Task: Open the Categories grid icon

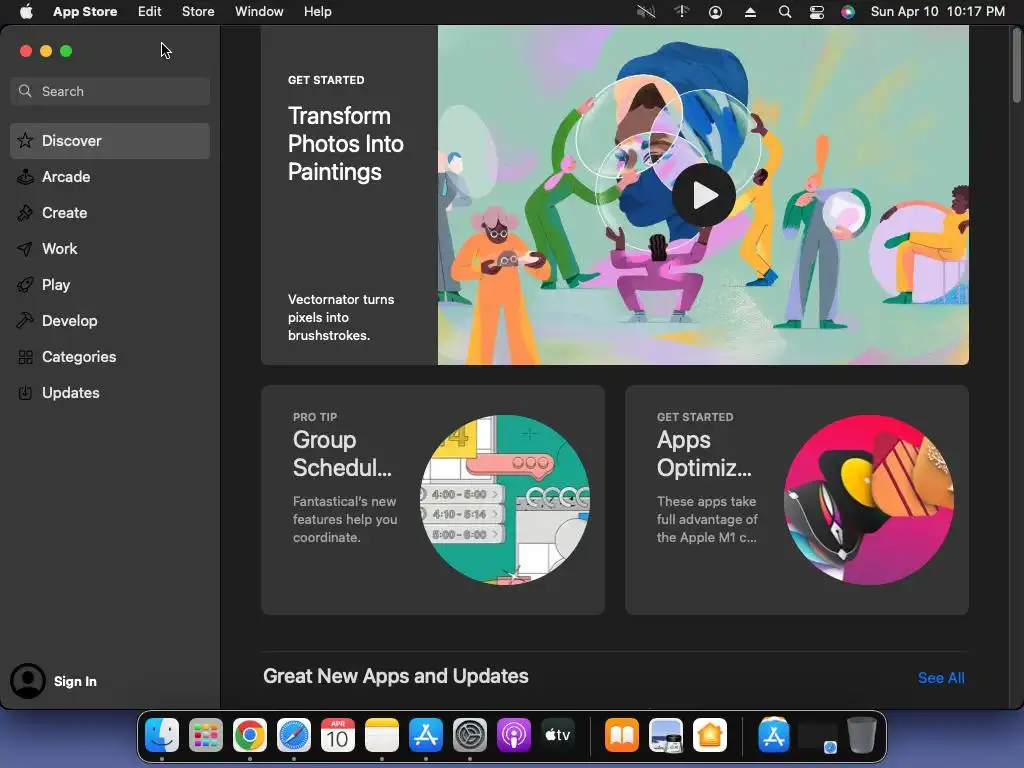Action: [25, 357]
